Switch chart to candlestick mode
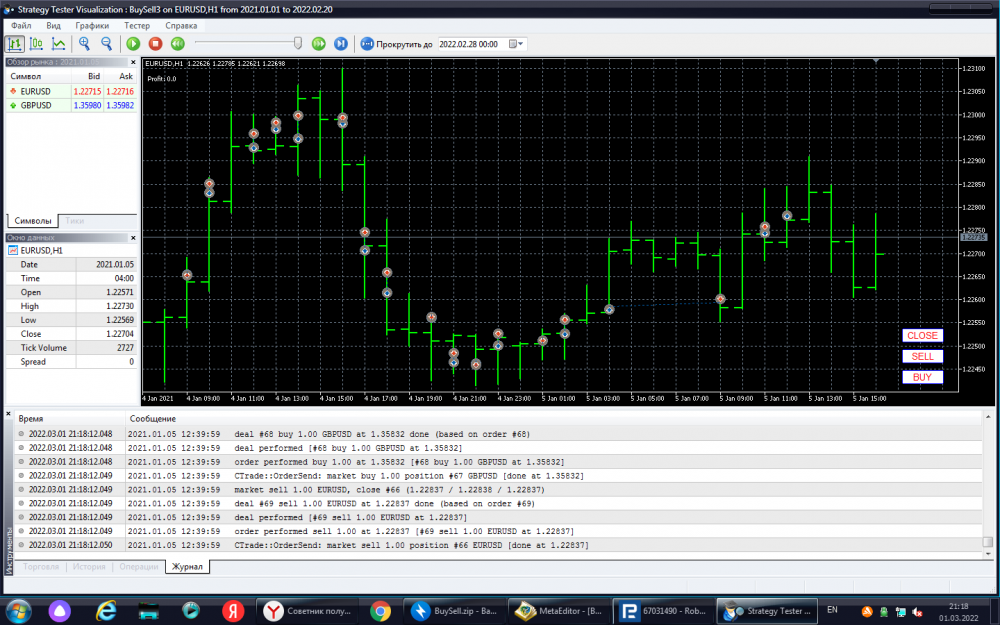This screenshot has width=1000, height=625. pos(37,44)
